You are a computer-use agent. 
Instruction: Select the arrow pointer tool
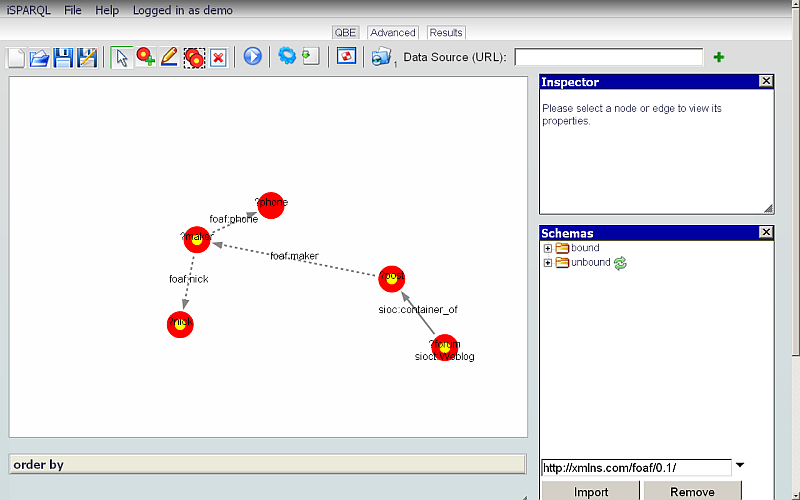click(x=121, y=57)
